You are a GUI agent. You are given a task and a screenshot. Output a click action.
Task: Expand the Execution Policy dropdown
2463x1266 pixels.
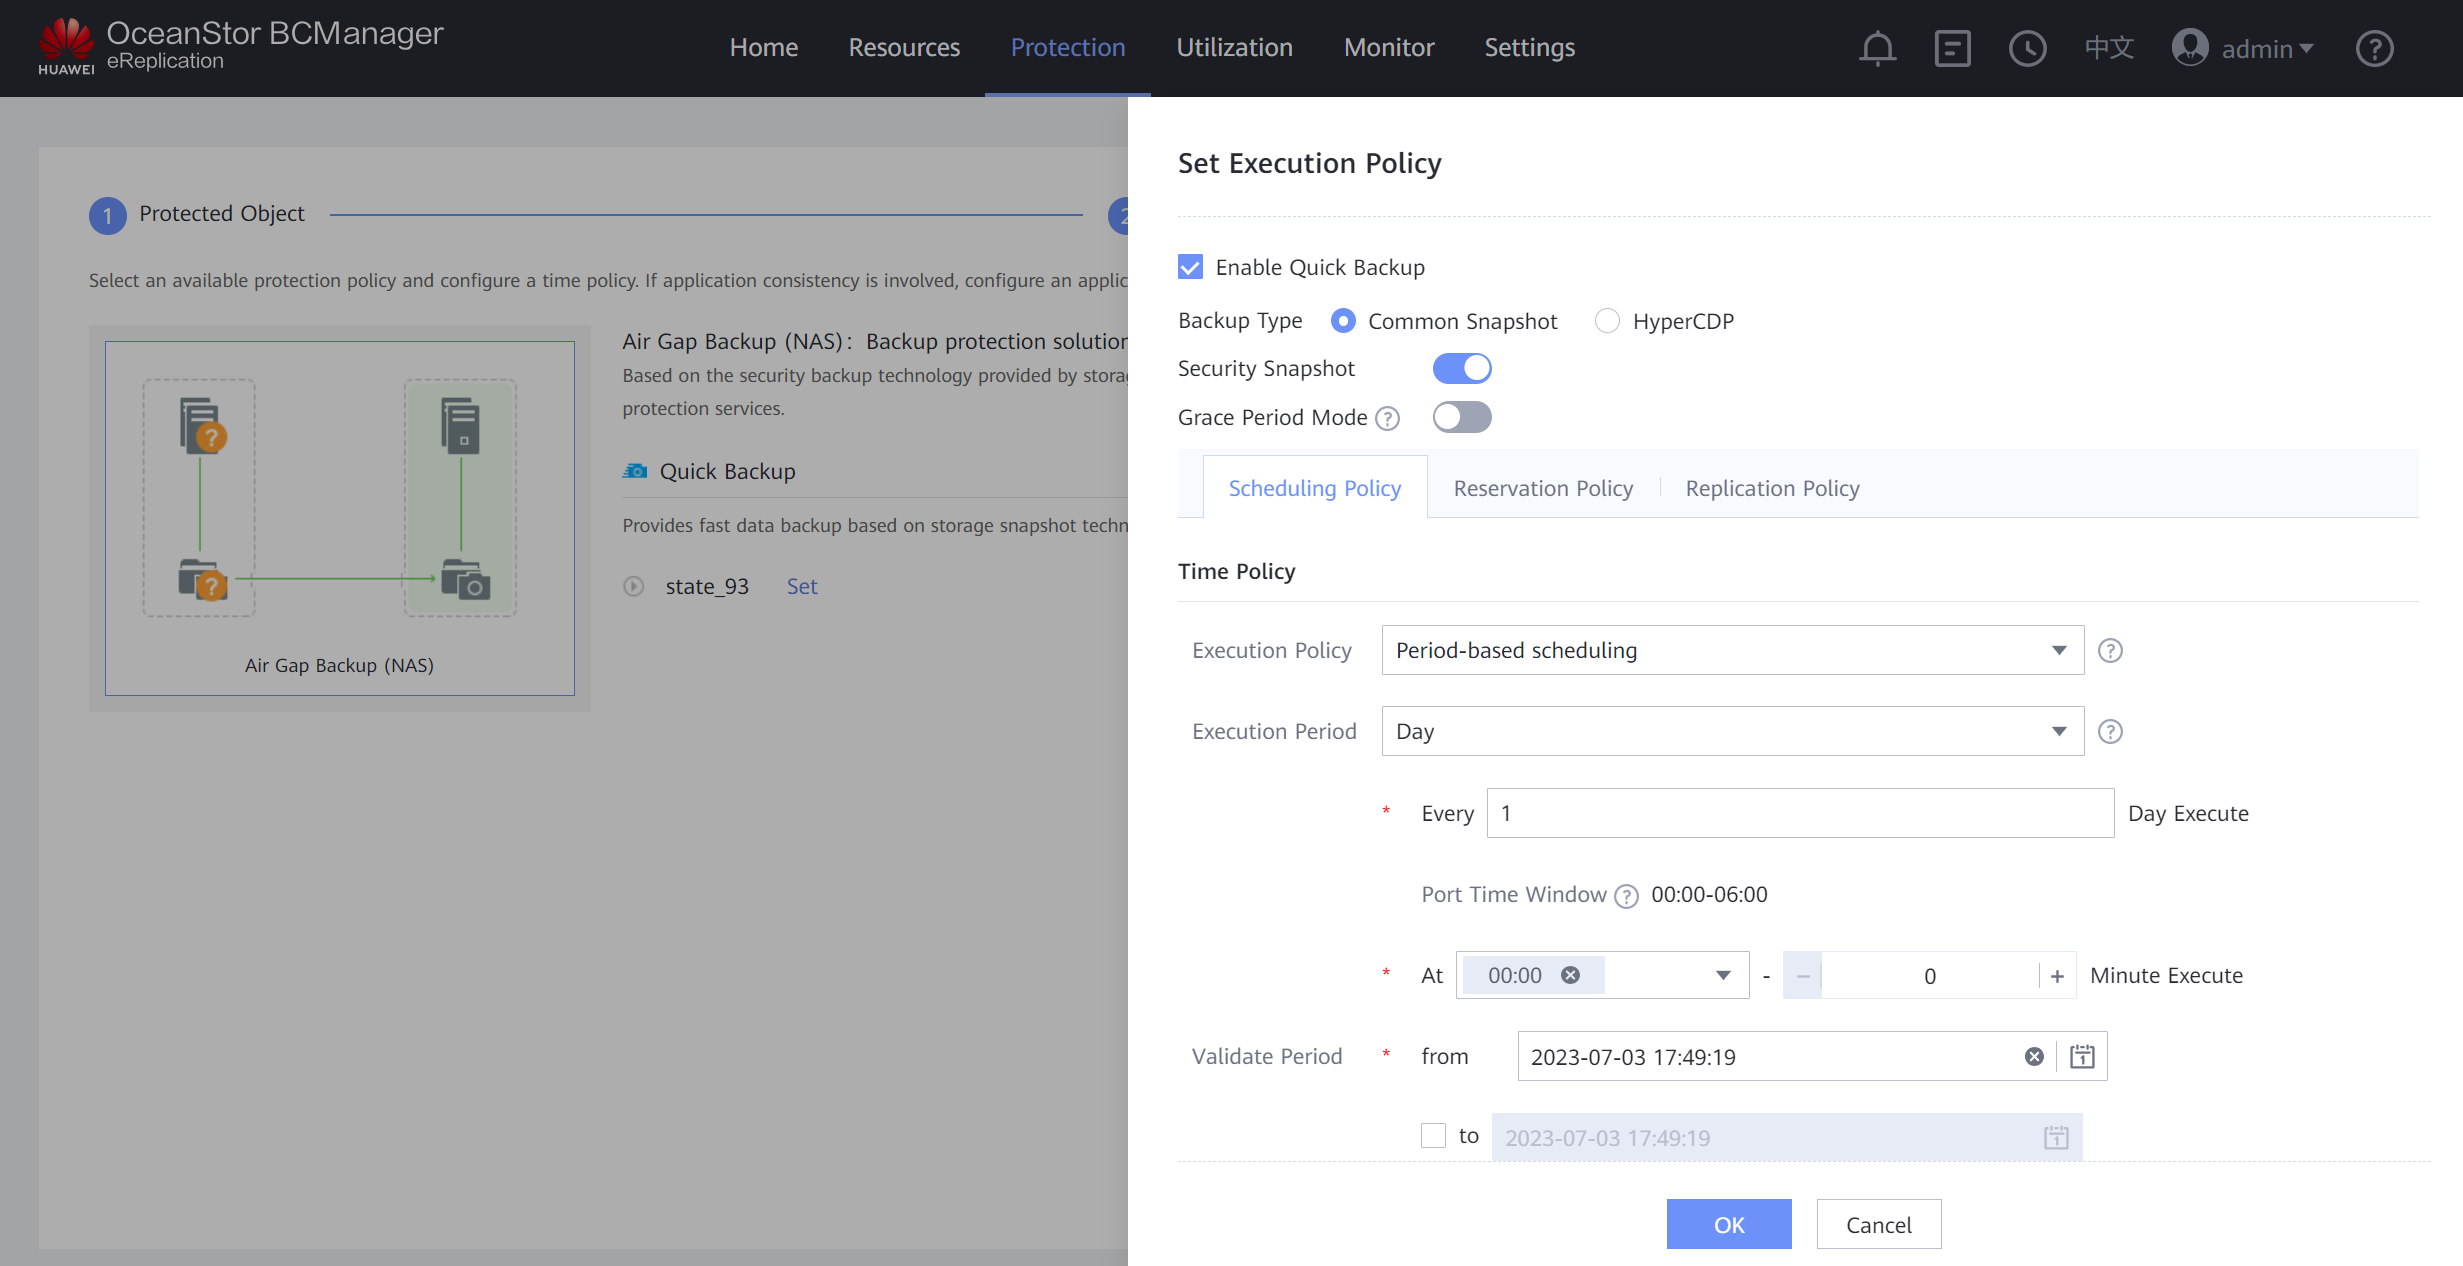click(1732, 651)
